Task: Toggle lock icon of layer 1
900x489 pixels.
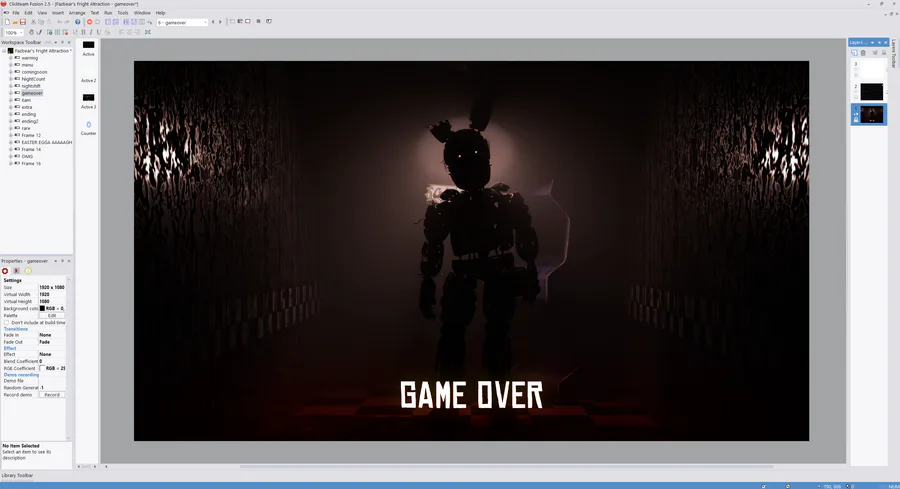Action: 856,120
